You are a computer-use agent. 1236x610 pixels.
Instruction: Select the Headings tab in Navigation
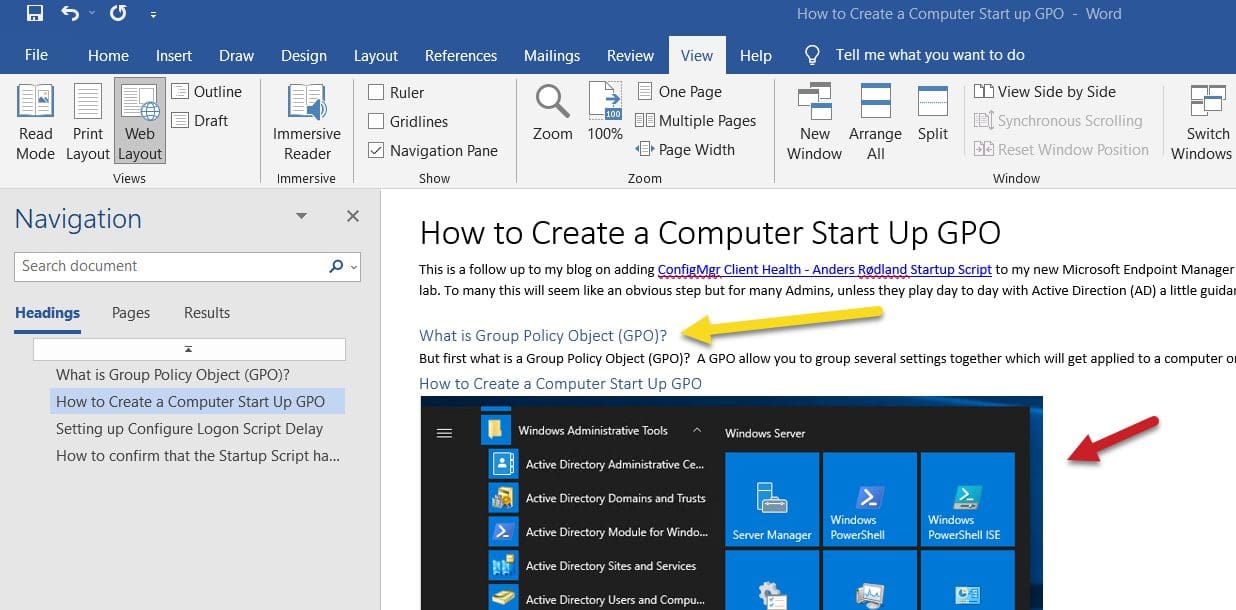[x=47, y=313]
